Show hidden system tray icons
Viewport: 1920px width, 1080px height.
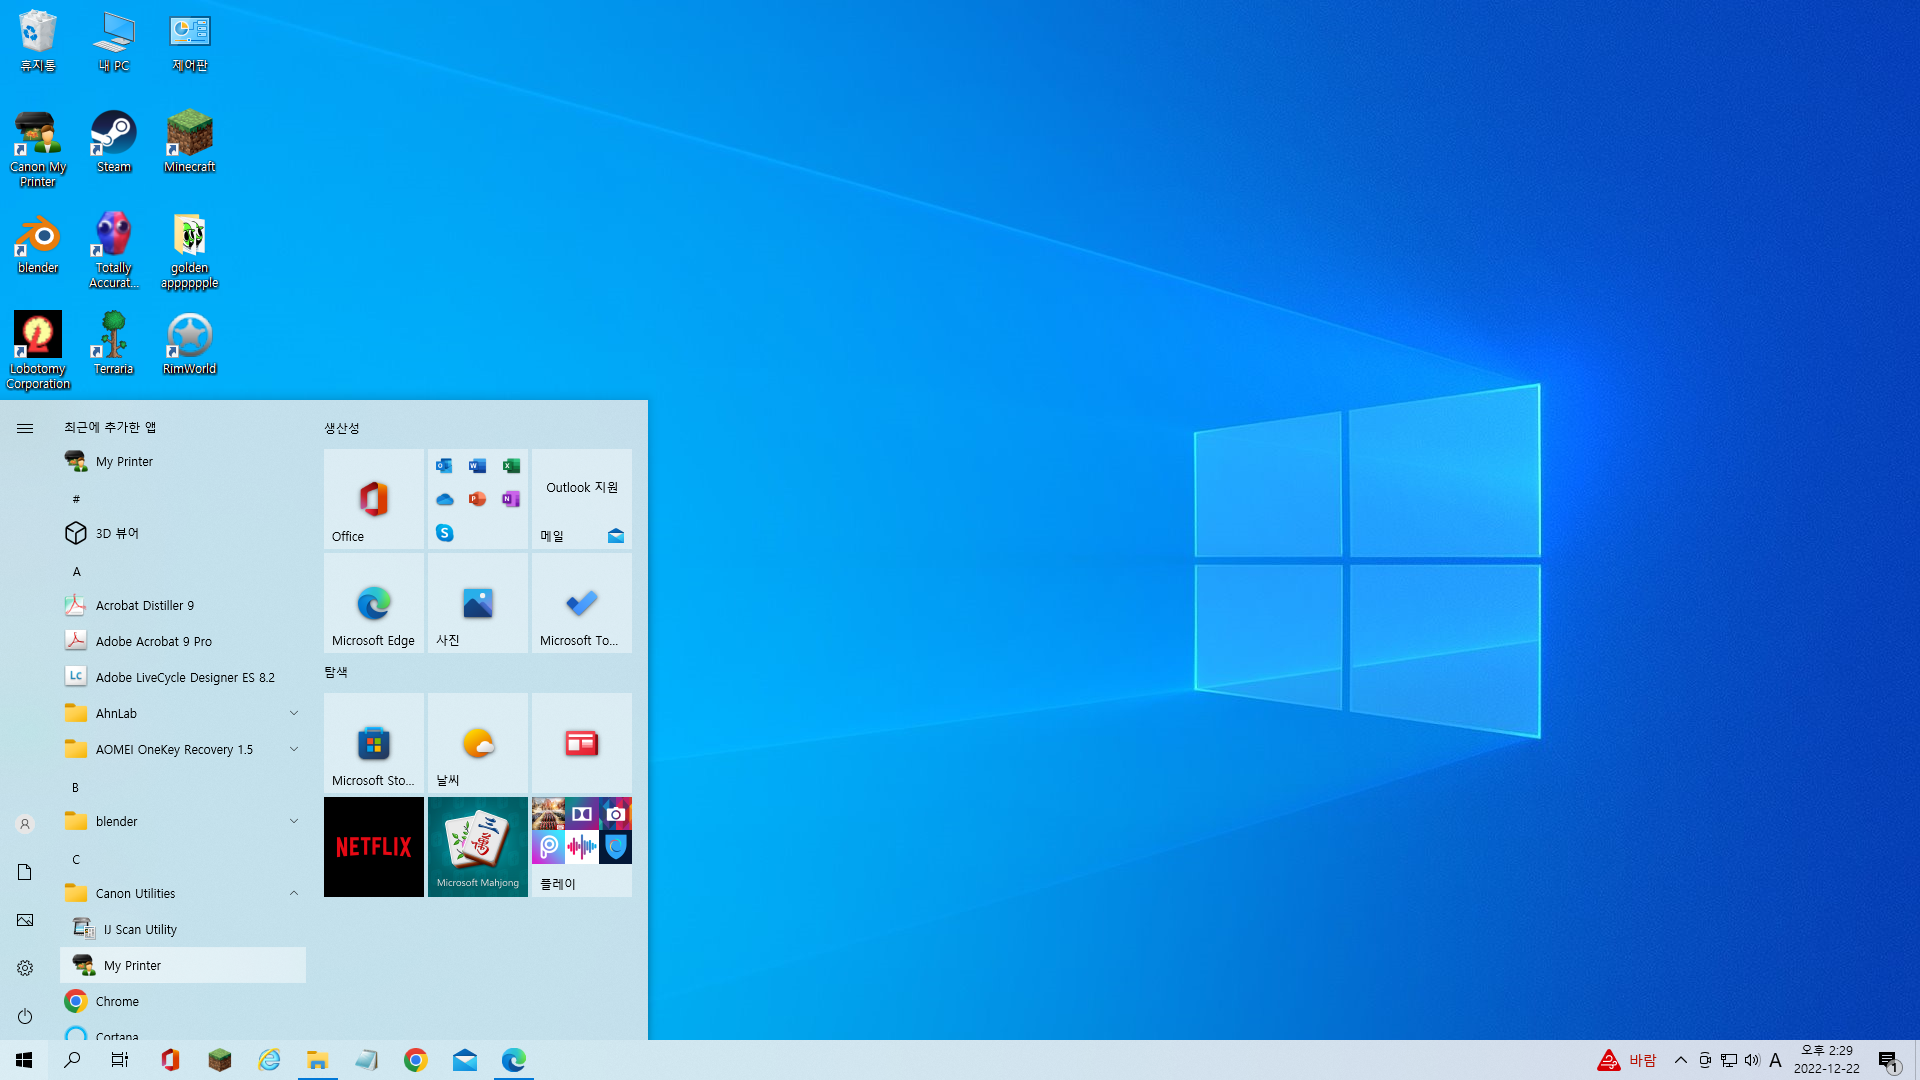pos(1681,1060)
